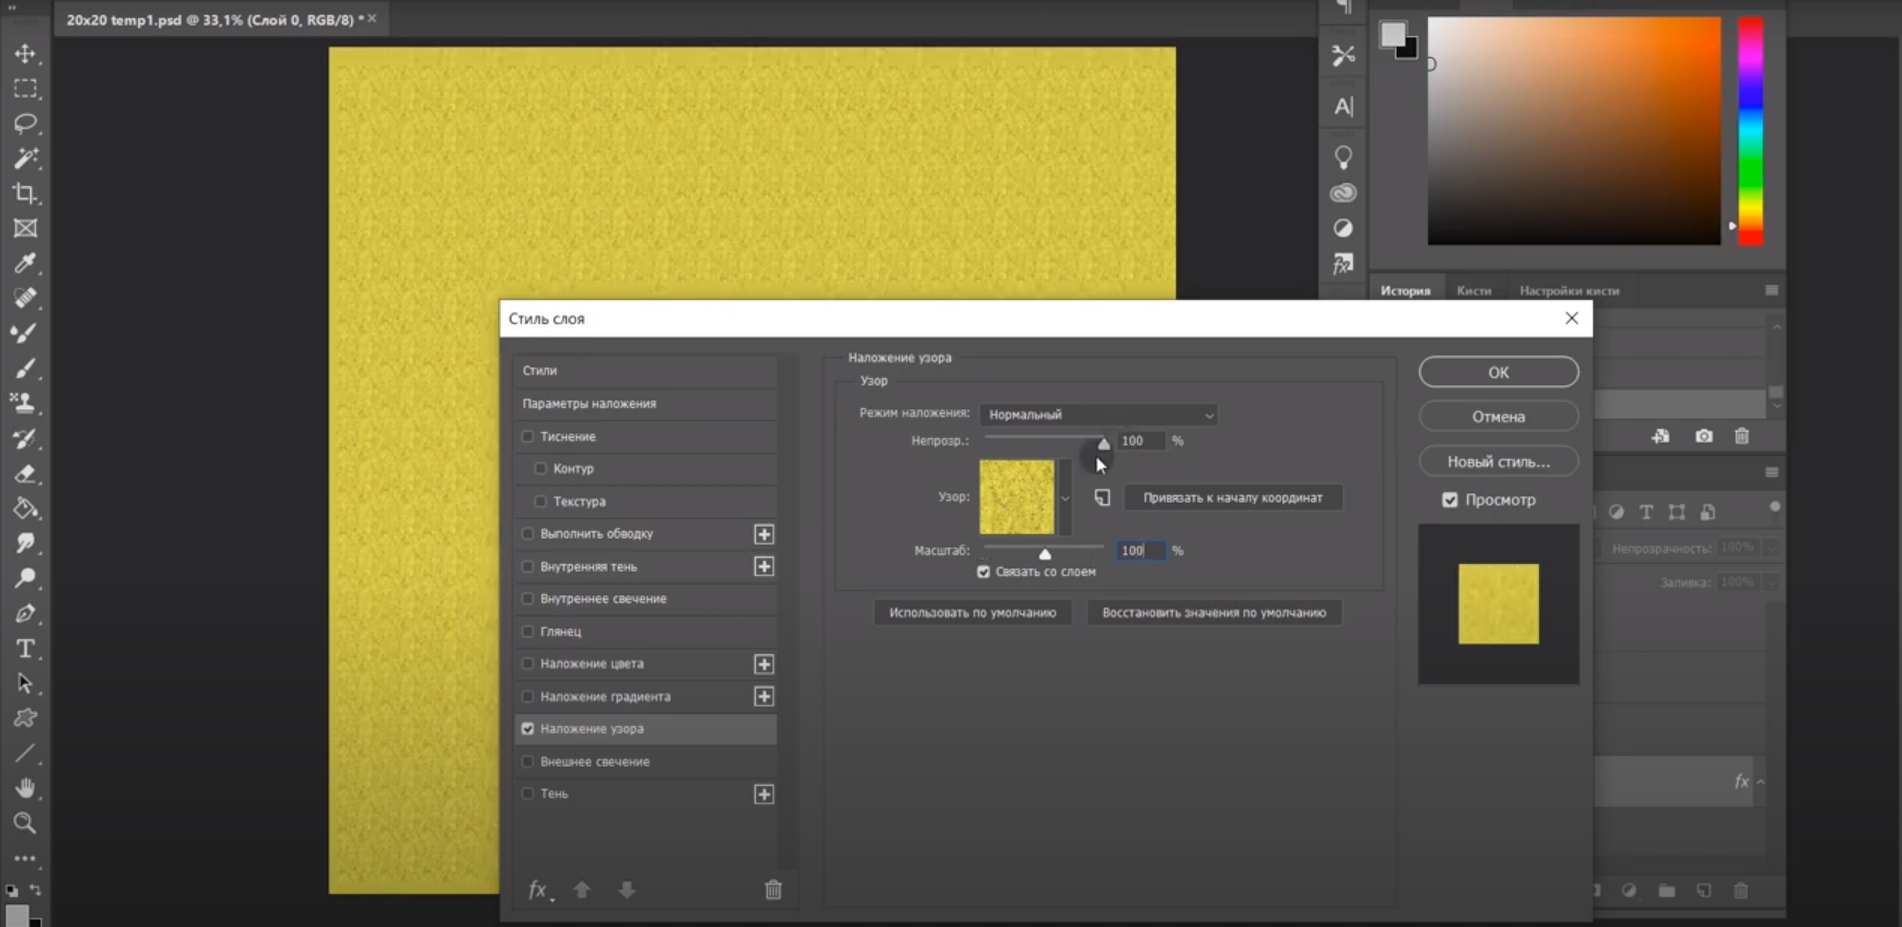1902x927 pixels.
Task: Enable the Глянец checkbox
Action: [x=528, y=631]
